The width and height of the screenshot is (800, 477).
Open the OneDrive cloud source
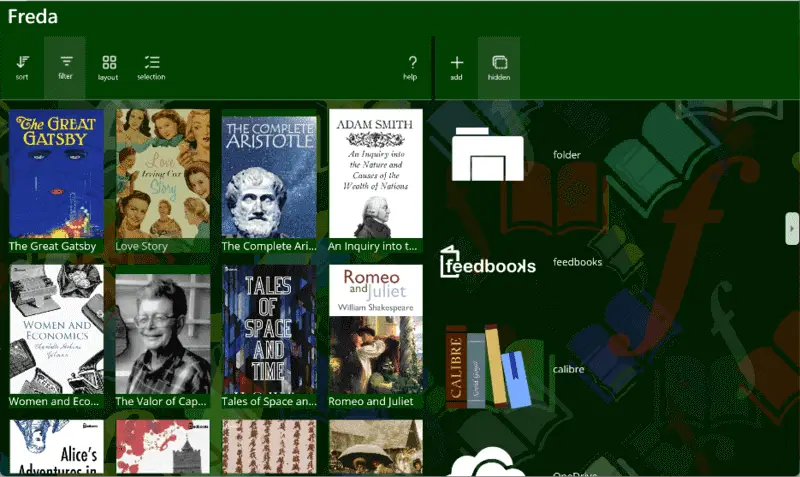488,462
